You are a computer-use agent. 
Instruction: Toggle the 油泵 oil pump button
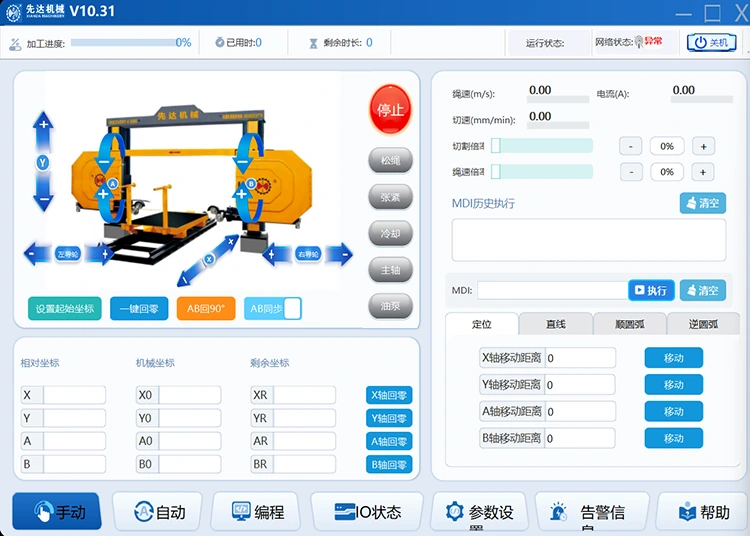point(390,306)
